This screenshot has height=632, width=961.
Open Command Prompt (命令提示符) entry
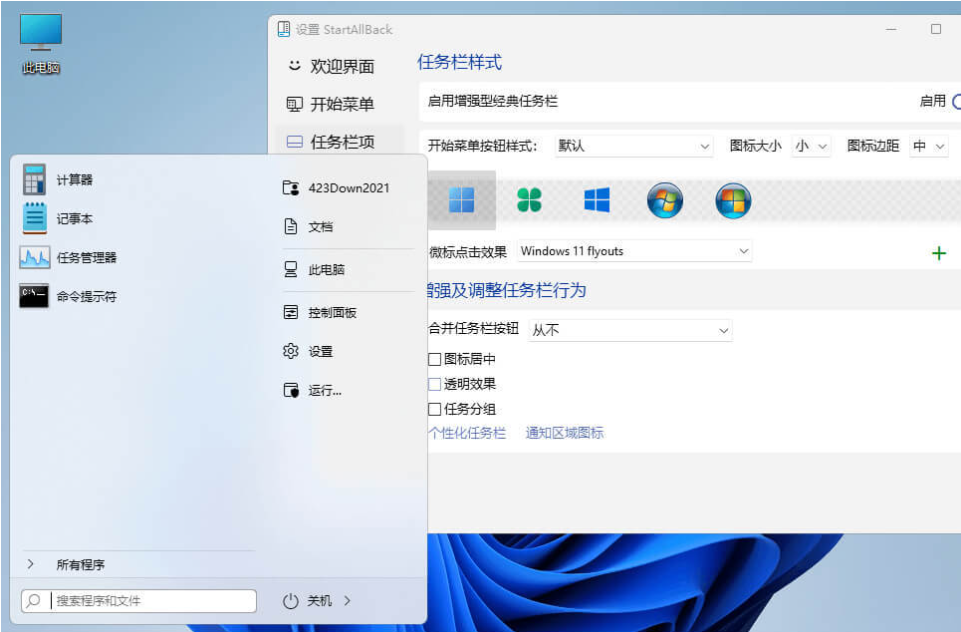[x=68, y=297]
